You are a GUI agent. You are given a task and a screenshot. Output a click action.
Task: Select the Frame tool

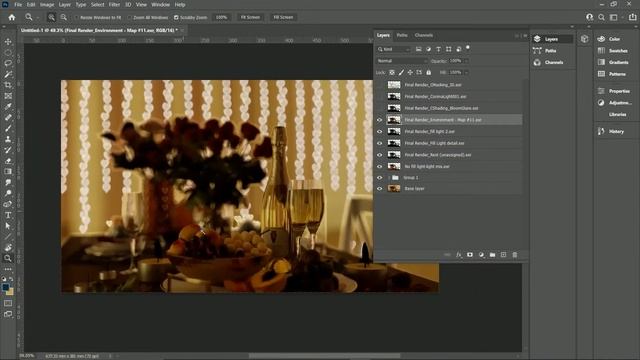tap(8, 96)
